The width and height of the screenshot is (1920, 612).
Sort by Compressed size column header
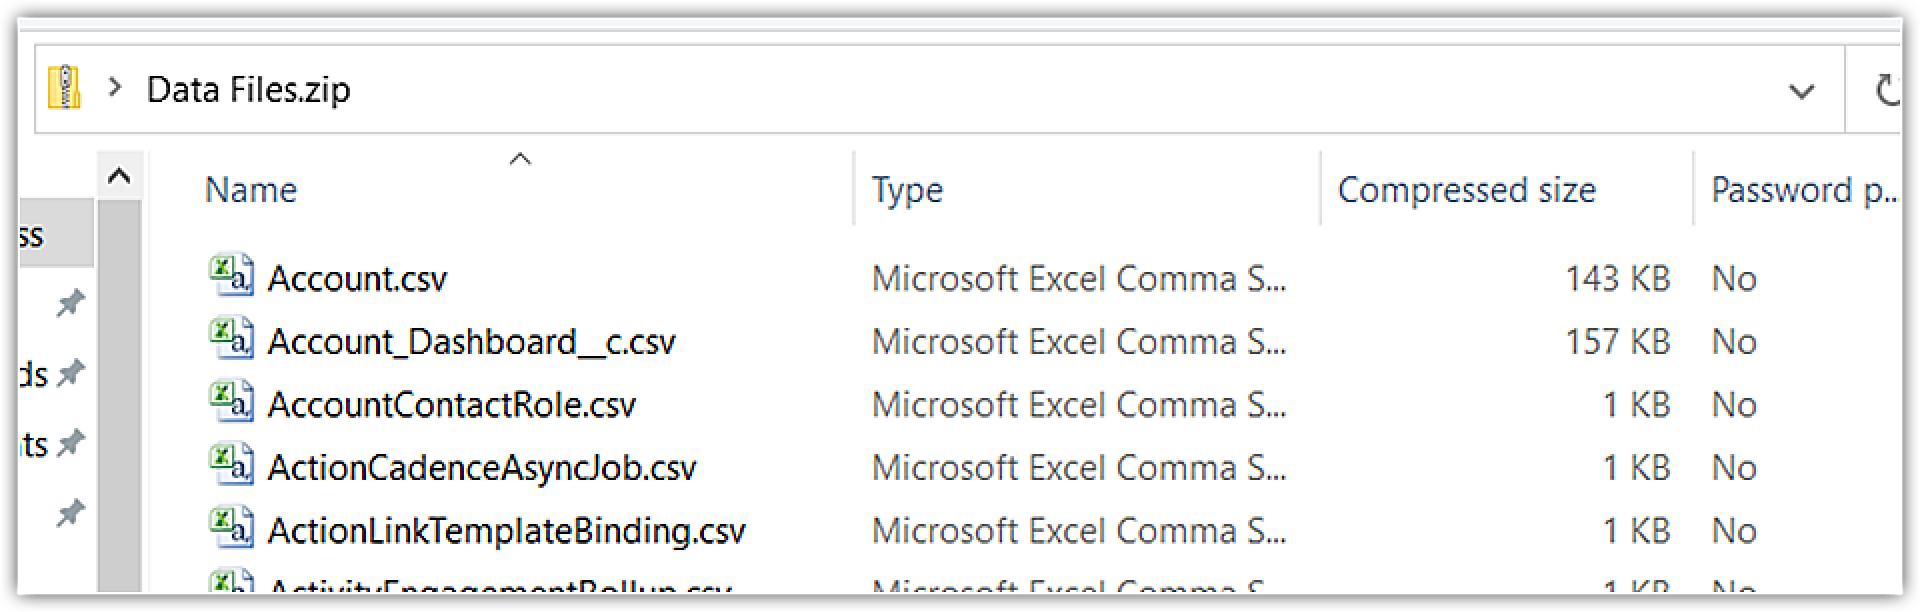click(x=1466, y=190)
